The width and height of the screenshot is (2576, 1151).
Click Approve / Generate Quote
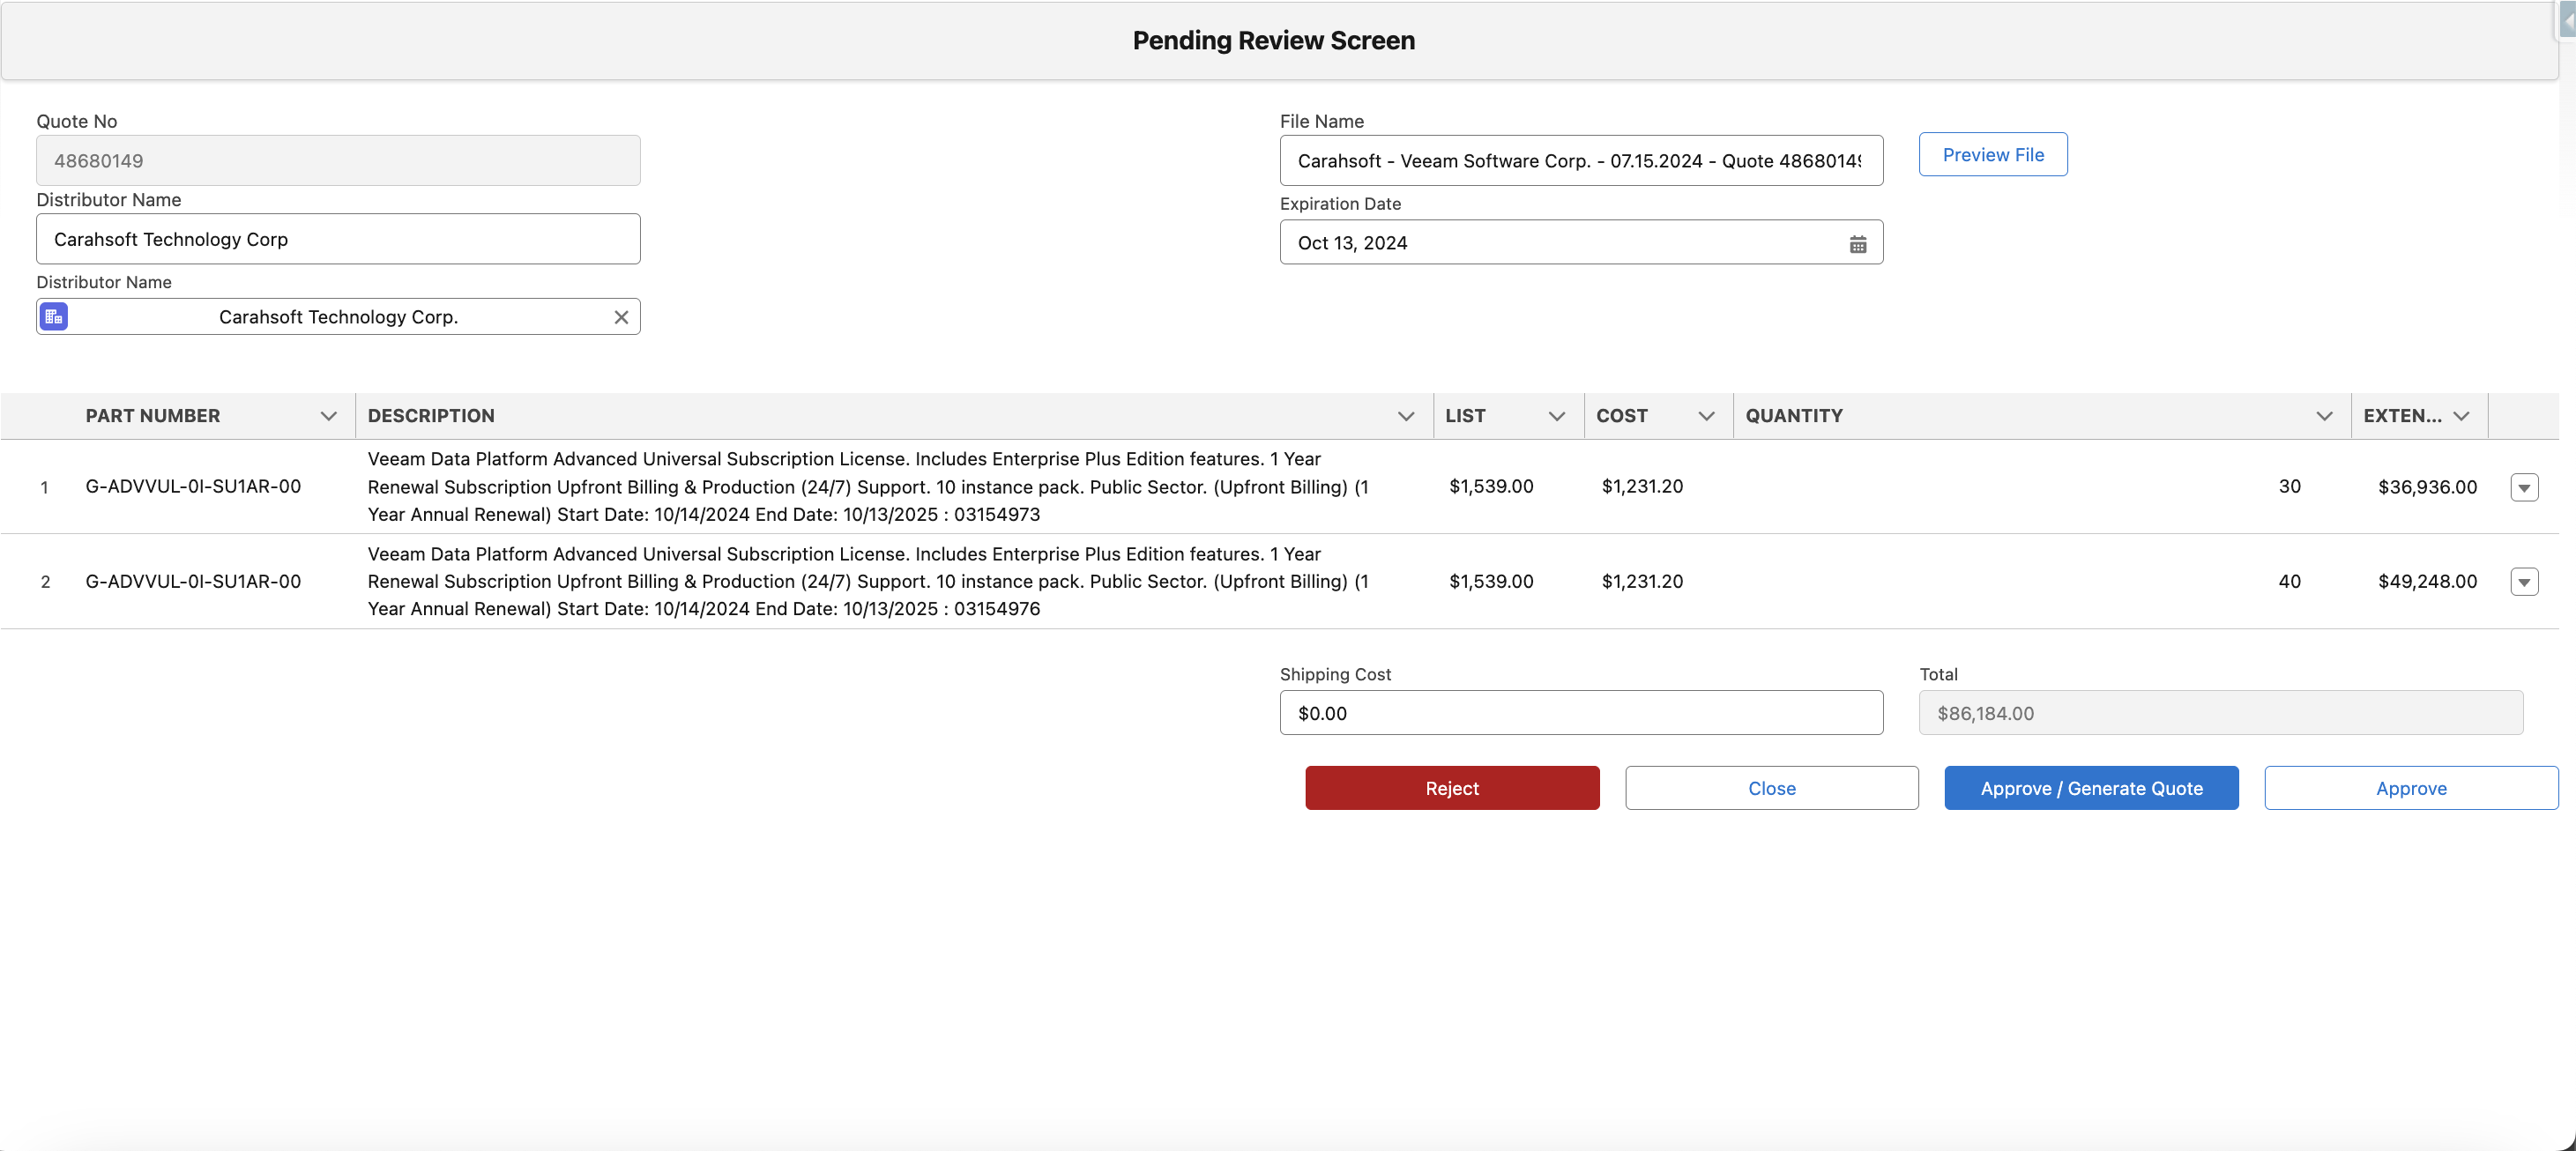coord(2090,788)
